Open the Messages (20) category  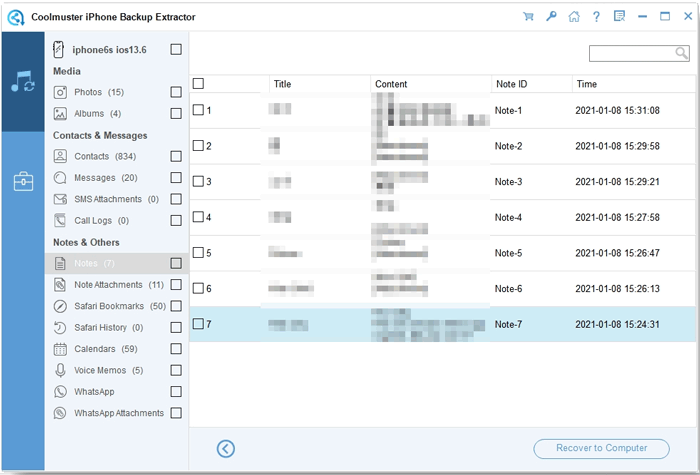tap(106, 178)
